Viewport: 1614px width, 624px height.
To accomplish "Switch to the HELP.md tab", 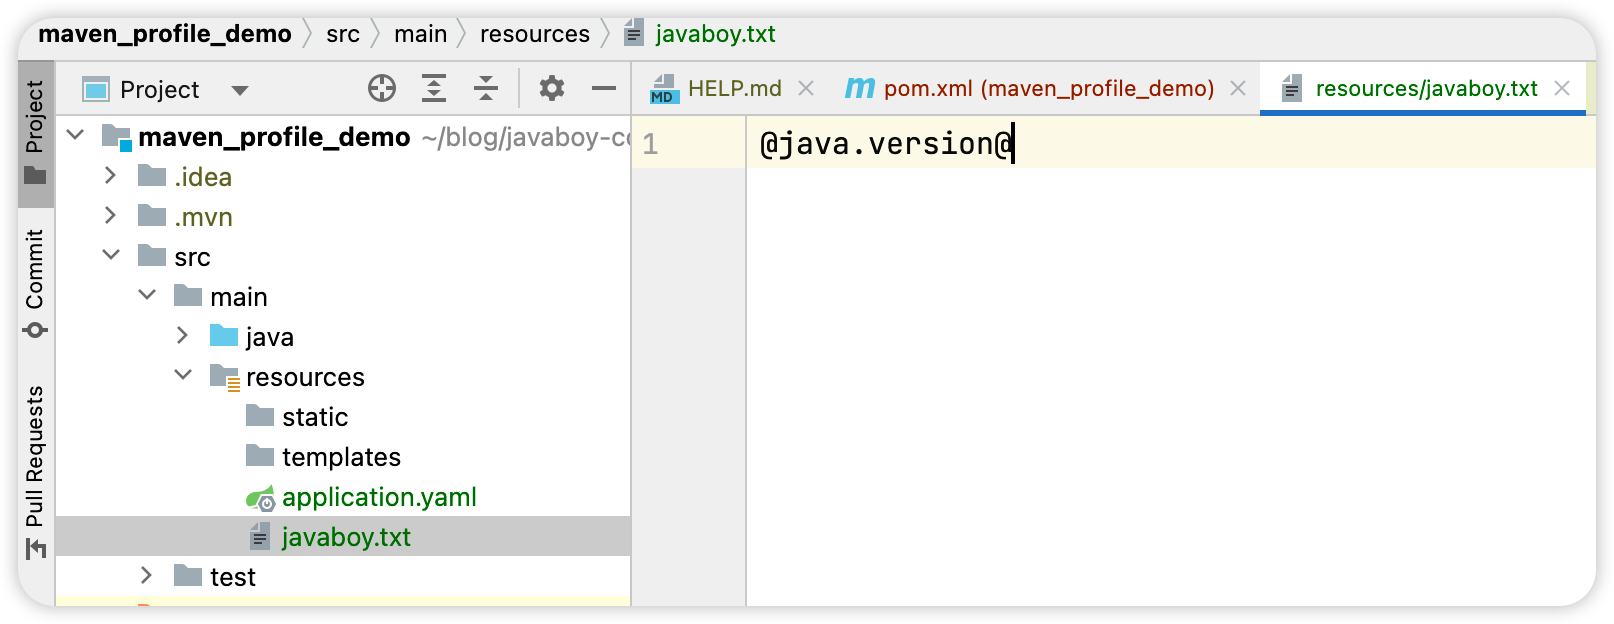I will pyautogui.click(x=733, y=89).
